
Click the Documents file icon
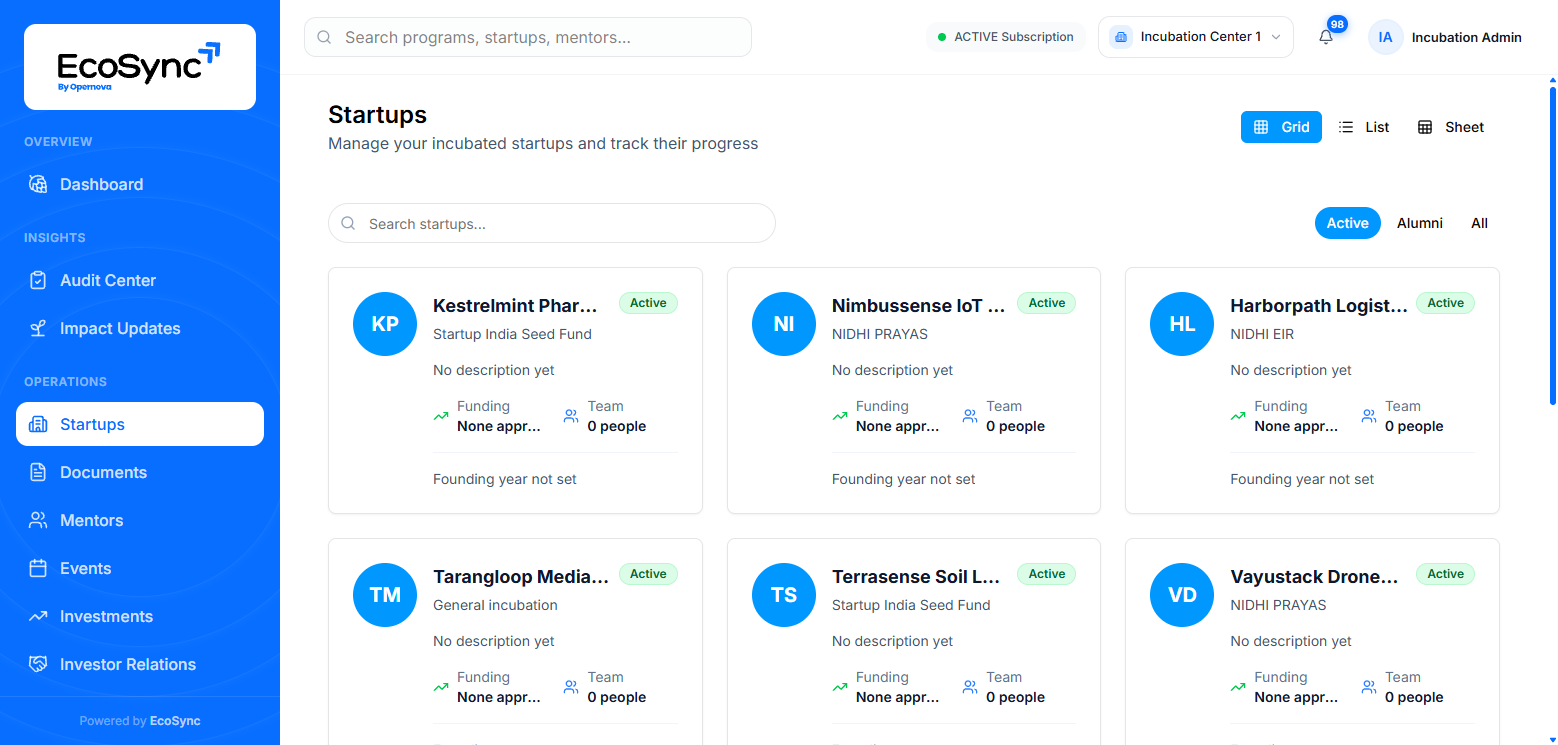38,472
